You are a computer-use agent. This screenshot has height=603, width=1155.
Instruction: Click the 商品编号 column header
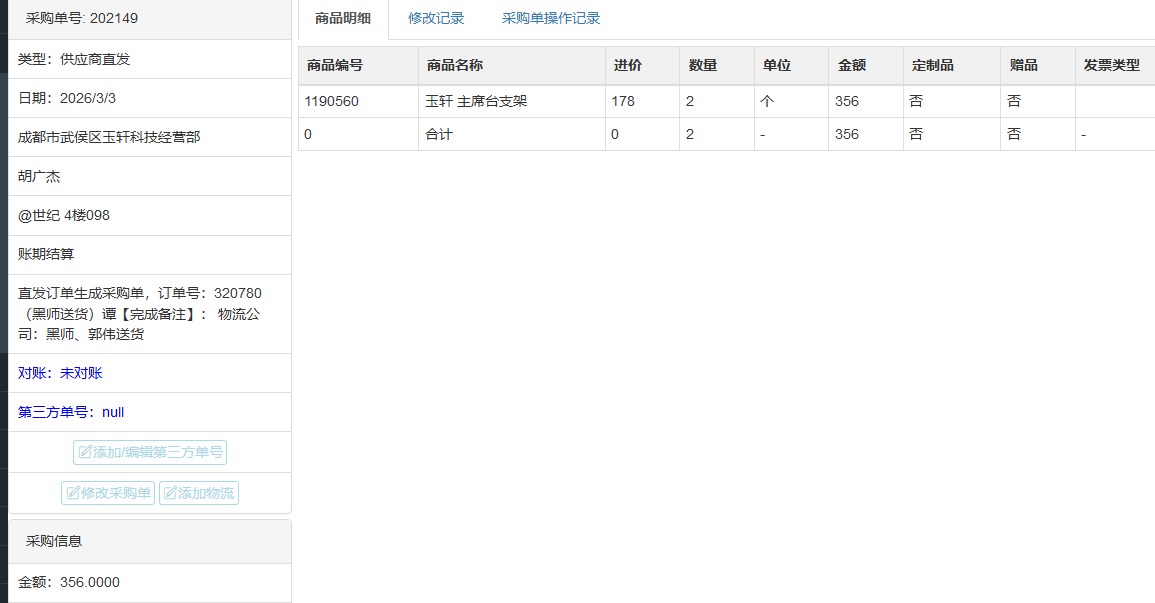335,66
